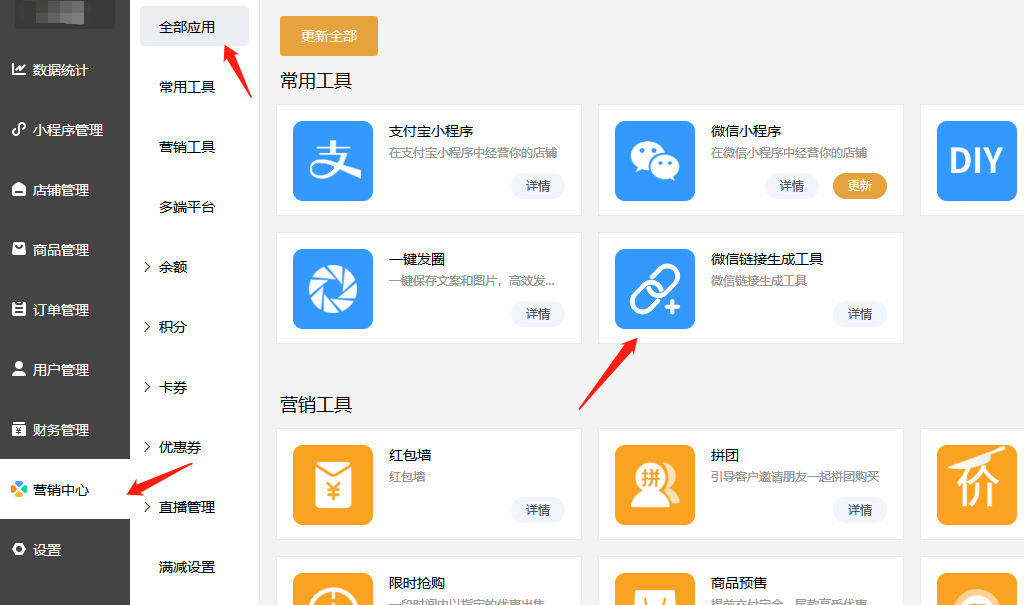Click 积分 label in submenu
This screenshot has width=1024, height=605.
[173, 327]
